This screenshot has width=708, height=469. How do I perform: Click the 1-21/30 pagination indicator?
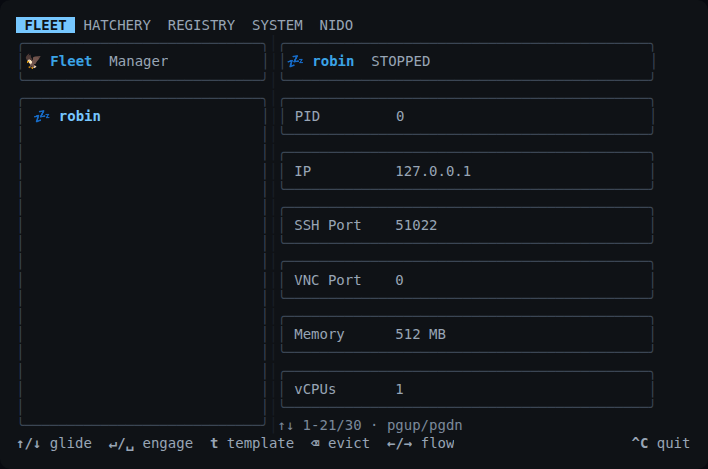tap(332, 425)
